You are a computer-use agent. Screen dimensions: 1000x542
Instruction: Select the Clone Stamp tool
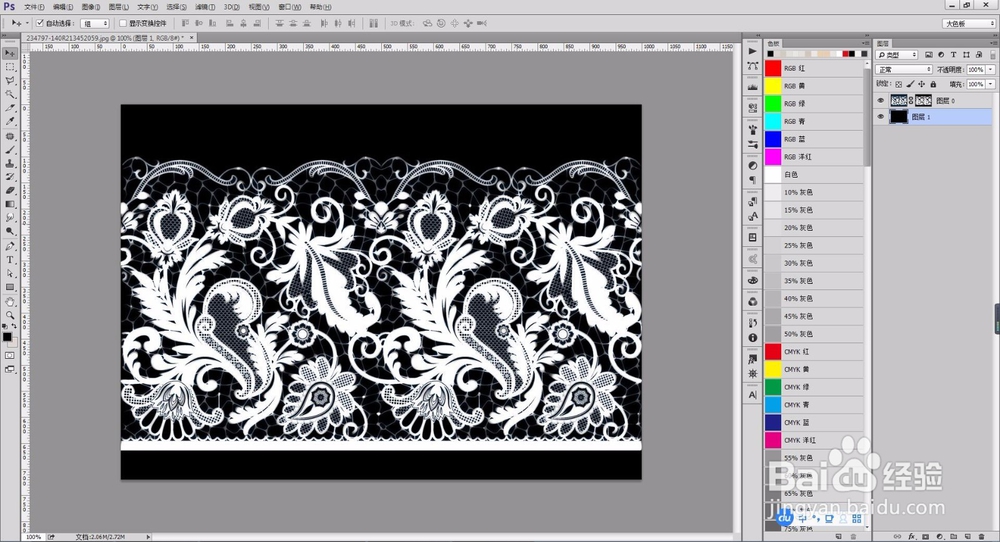pos(10,163)
